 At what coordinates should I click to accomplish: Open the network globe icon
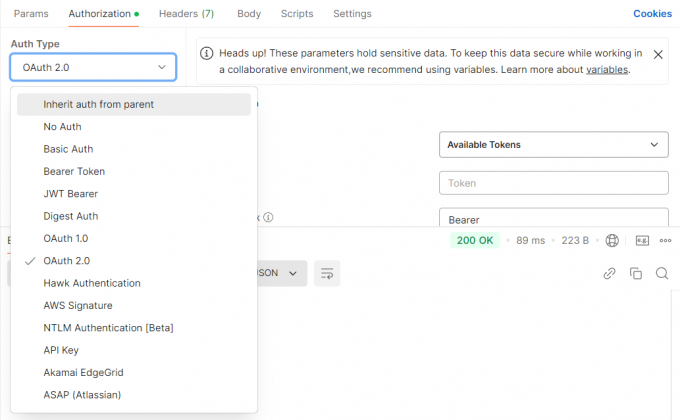click(x=612, y=240)
